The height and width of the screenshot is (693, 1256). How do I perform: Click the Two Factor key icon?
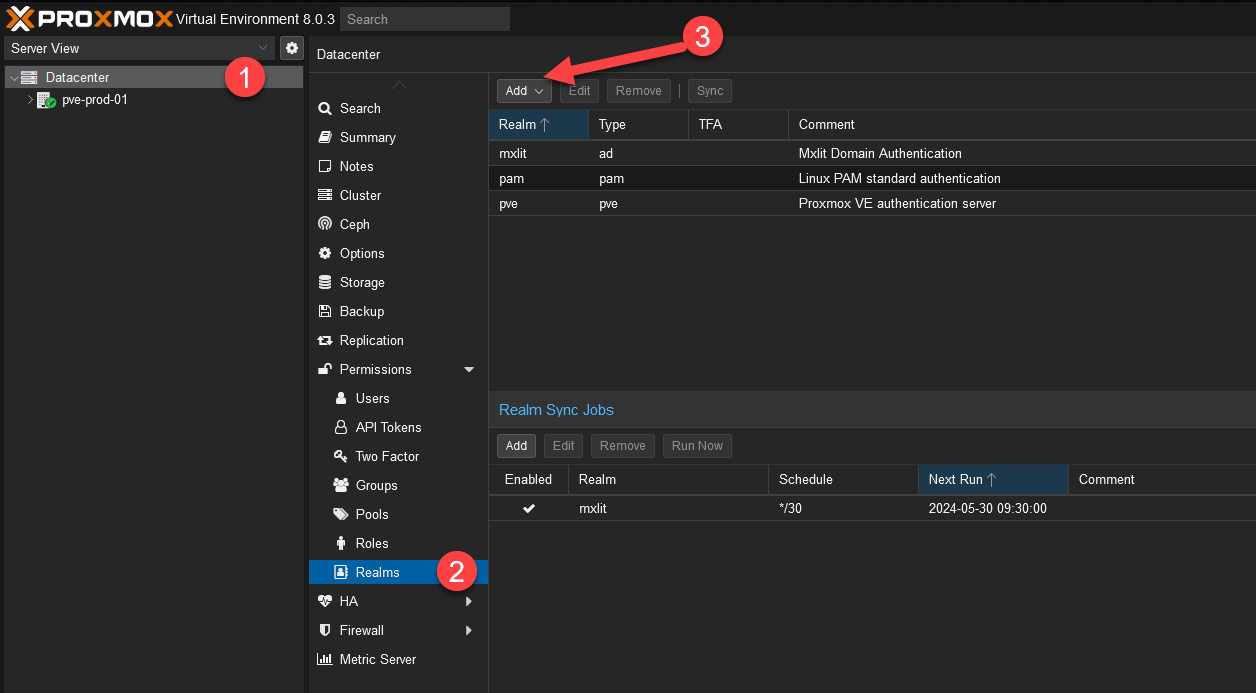[x=340, y=456]
